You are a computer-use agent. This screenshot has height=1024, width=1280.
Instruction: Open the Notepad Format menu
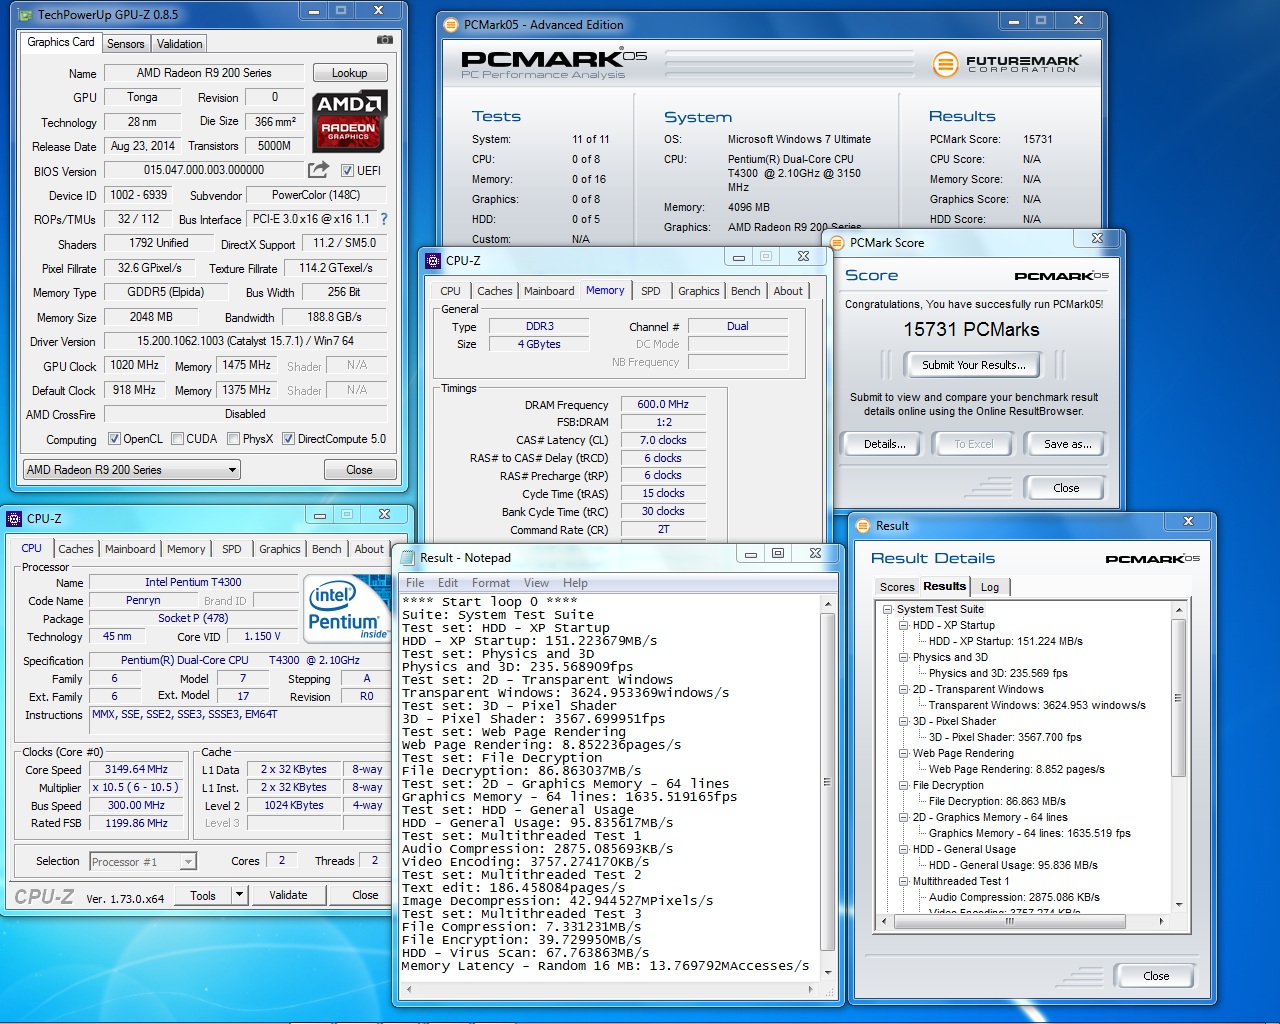[491, 583]
